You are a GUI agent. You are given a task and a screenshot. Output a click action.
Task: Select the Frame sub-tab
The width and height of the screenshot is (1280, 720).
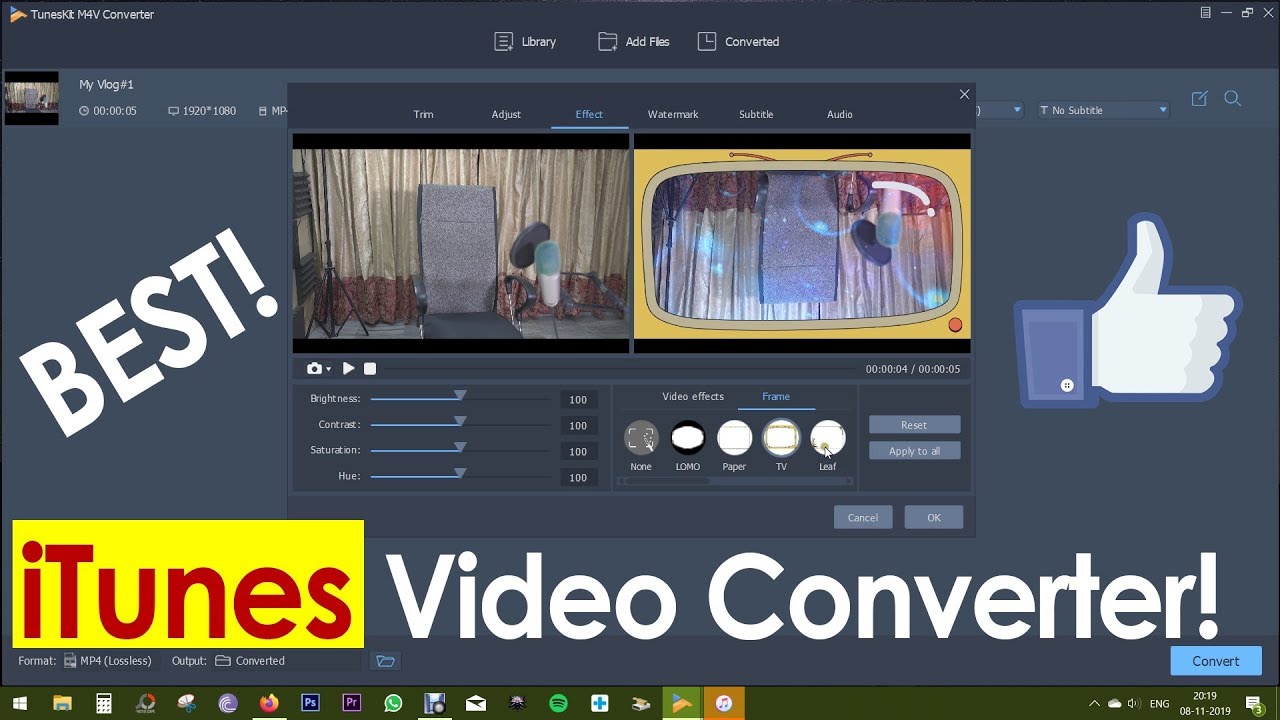776,397
